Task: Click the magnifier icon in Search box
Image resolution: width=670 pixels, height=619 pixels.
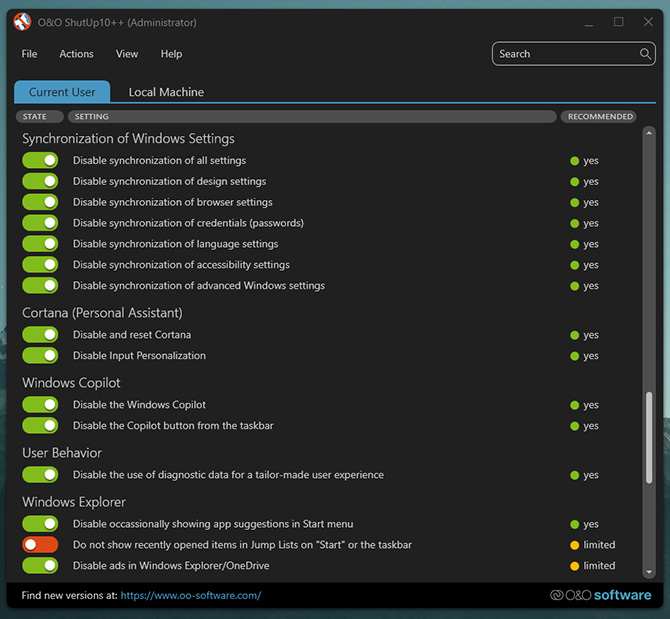Action: 645,54
